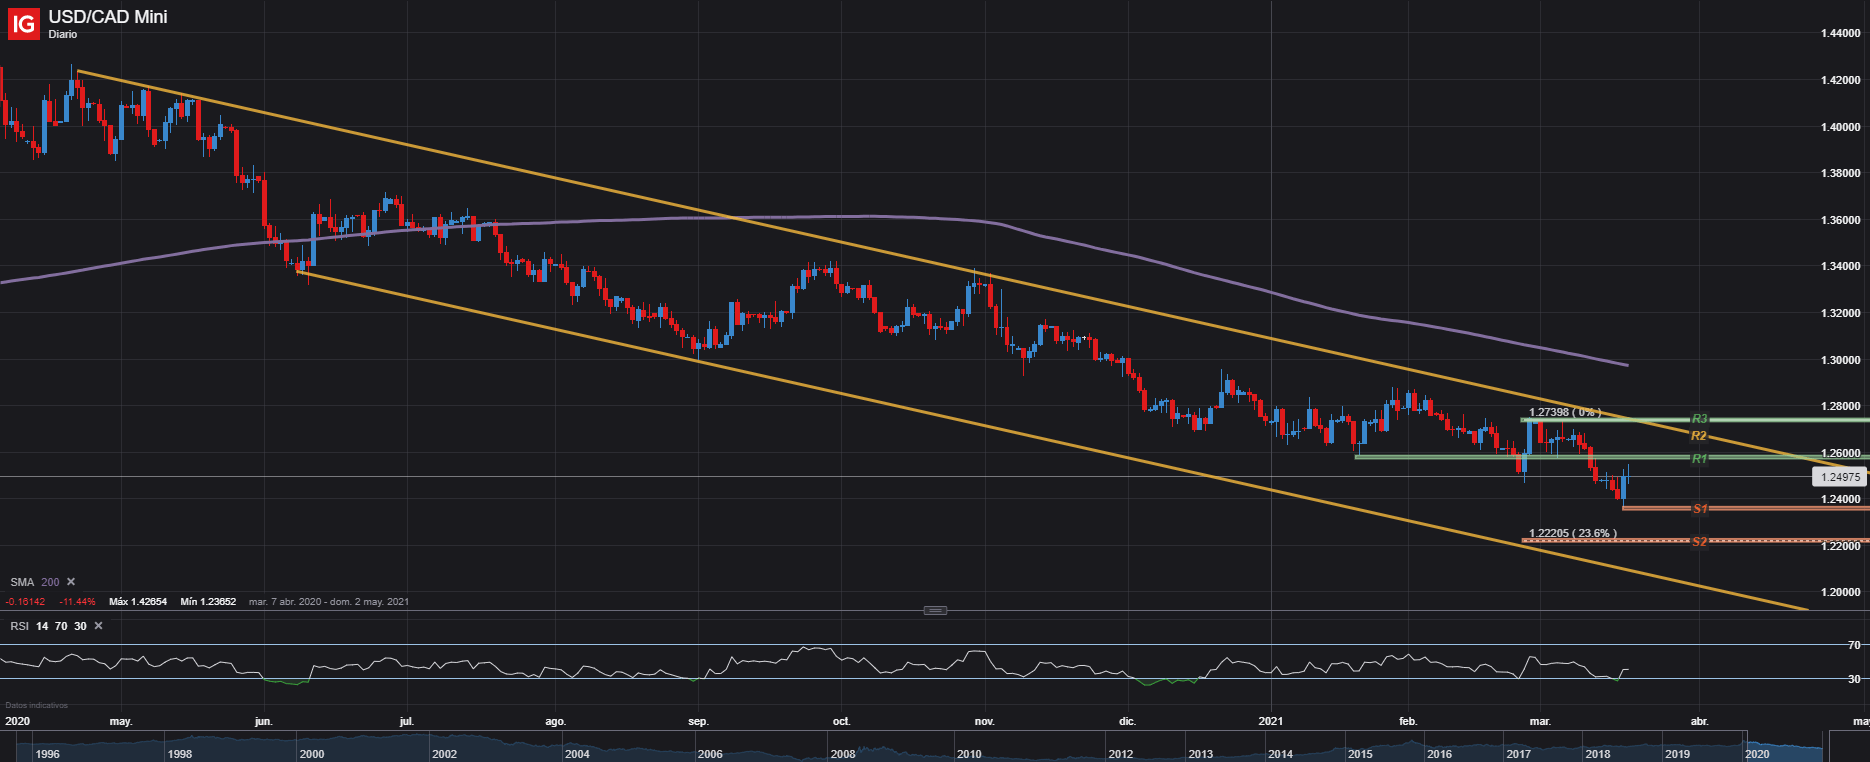Click the nov. date axis label
Screen dimensions: 1870x762
(985, 721)
